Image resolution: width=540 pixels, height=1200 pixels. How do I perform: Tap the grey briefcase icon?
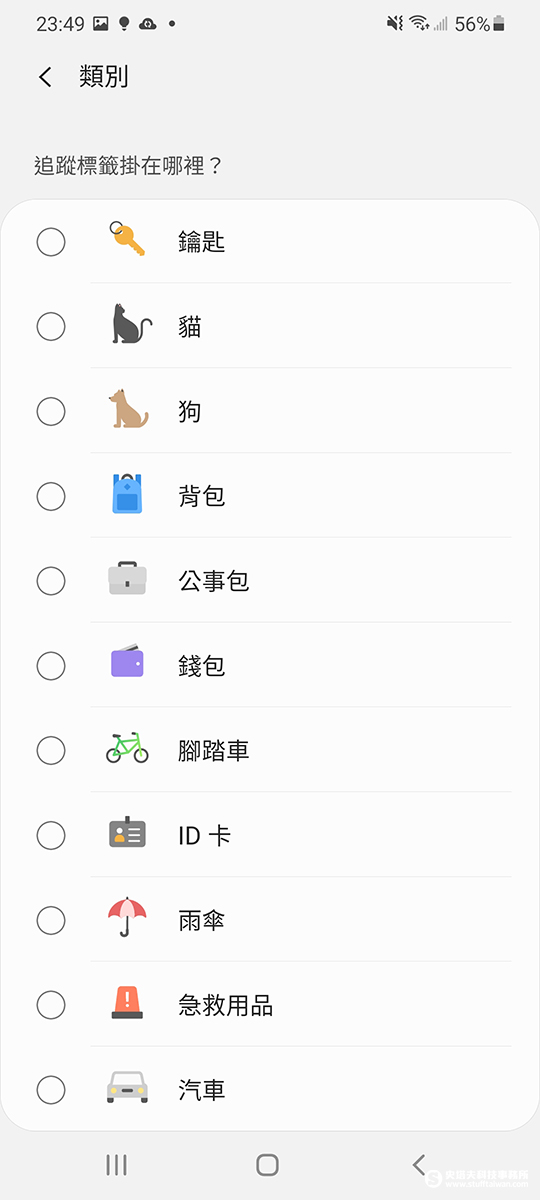[x=127, y=580]
